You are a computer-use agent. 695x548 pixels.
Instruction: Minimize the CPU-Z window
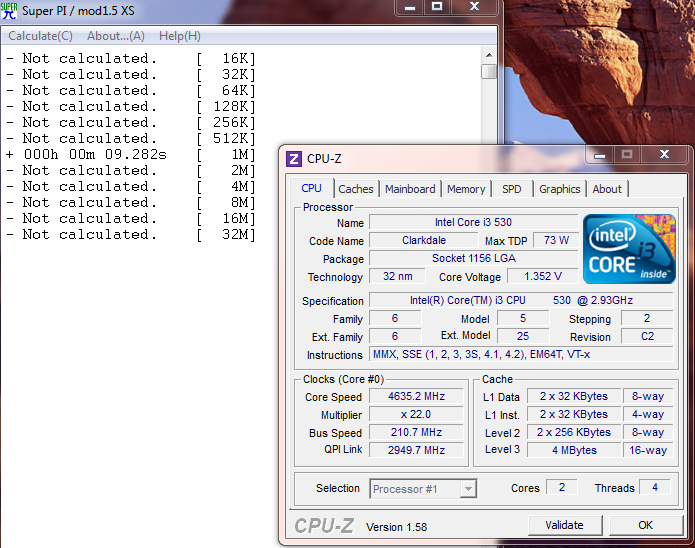click(600, 155)
